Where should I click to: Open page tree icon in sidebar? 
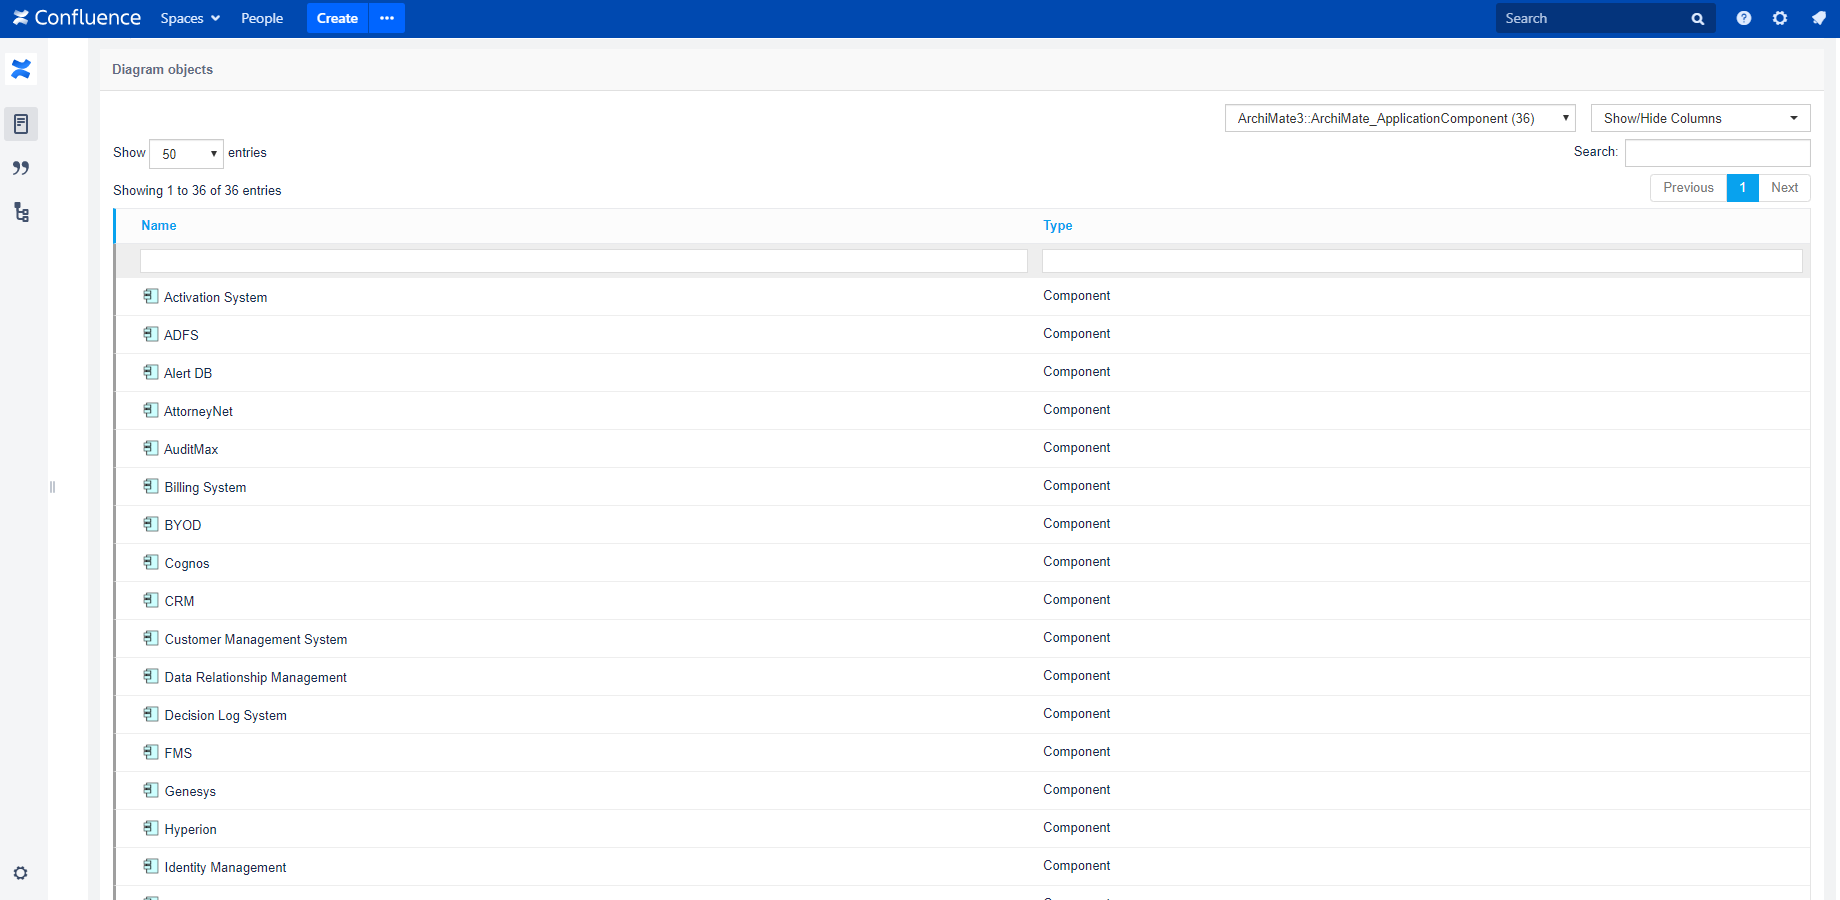pyautogui.click(x=21, y=212)
